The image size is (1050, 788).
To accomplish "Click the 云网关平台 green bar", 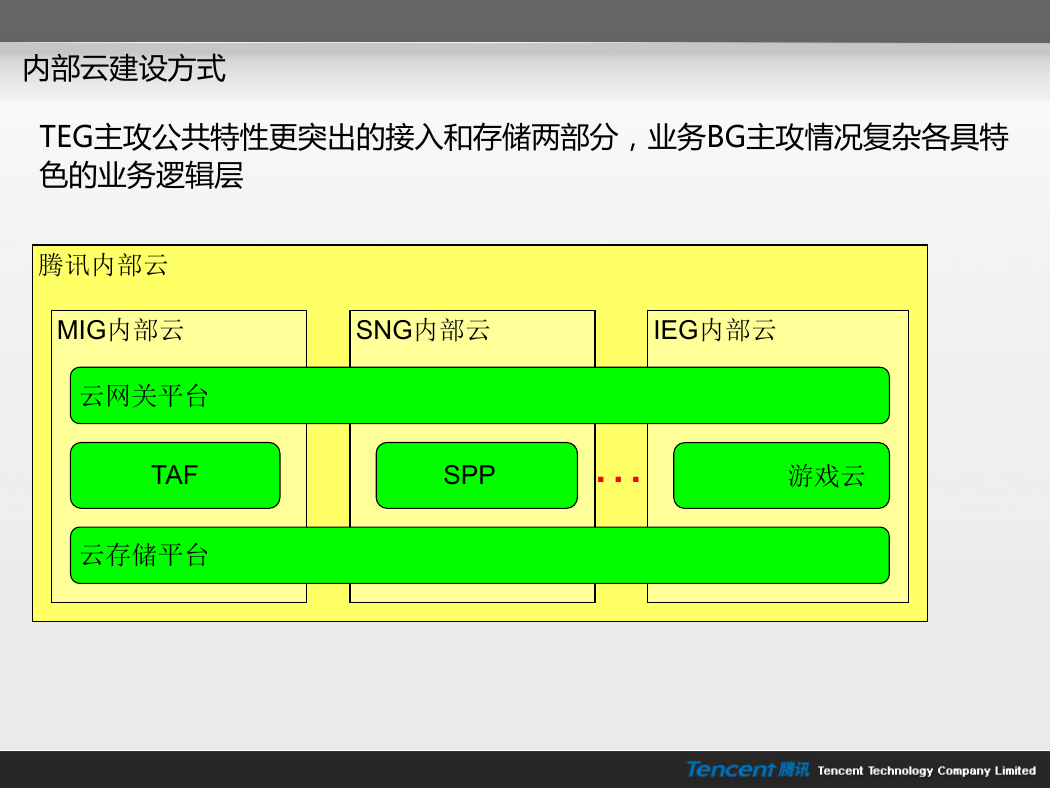I will 479,396.
